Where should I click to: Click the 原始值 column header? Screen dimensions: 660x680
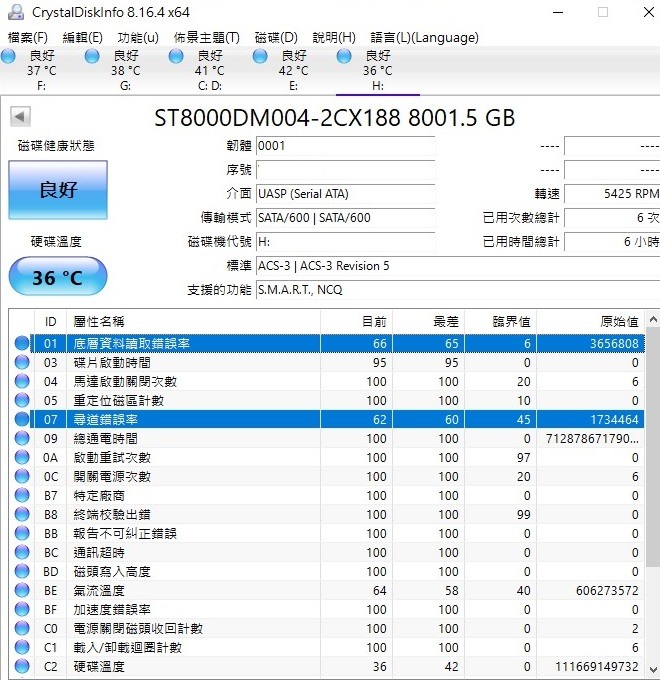click(591, 321)
